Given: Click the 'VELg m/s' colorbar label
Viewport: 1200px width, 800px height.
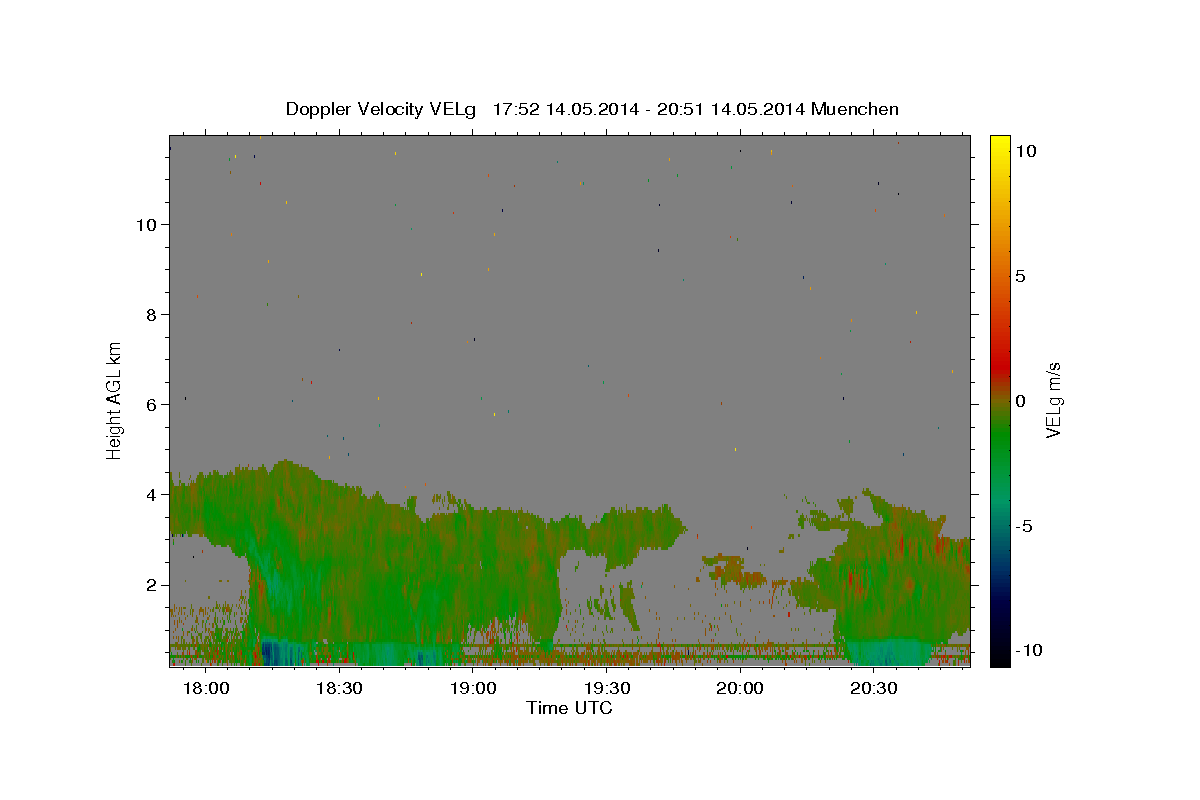Looking at the screenshot, I should [x=1053, y=400].
